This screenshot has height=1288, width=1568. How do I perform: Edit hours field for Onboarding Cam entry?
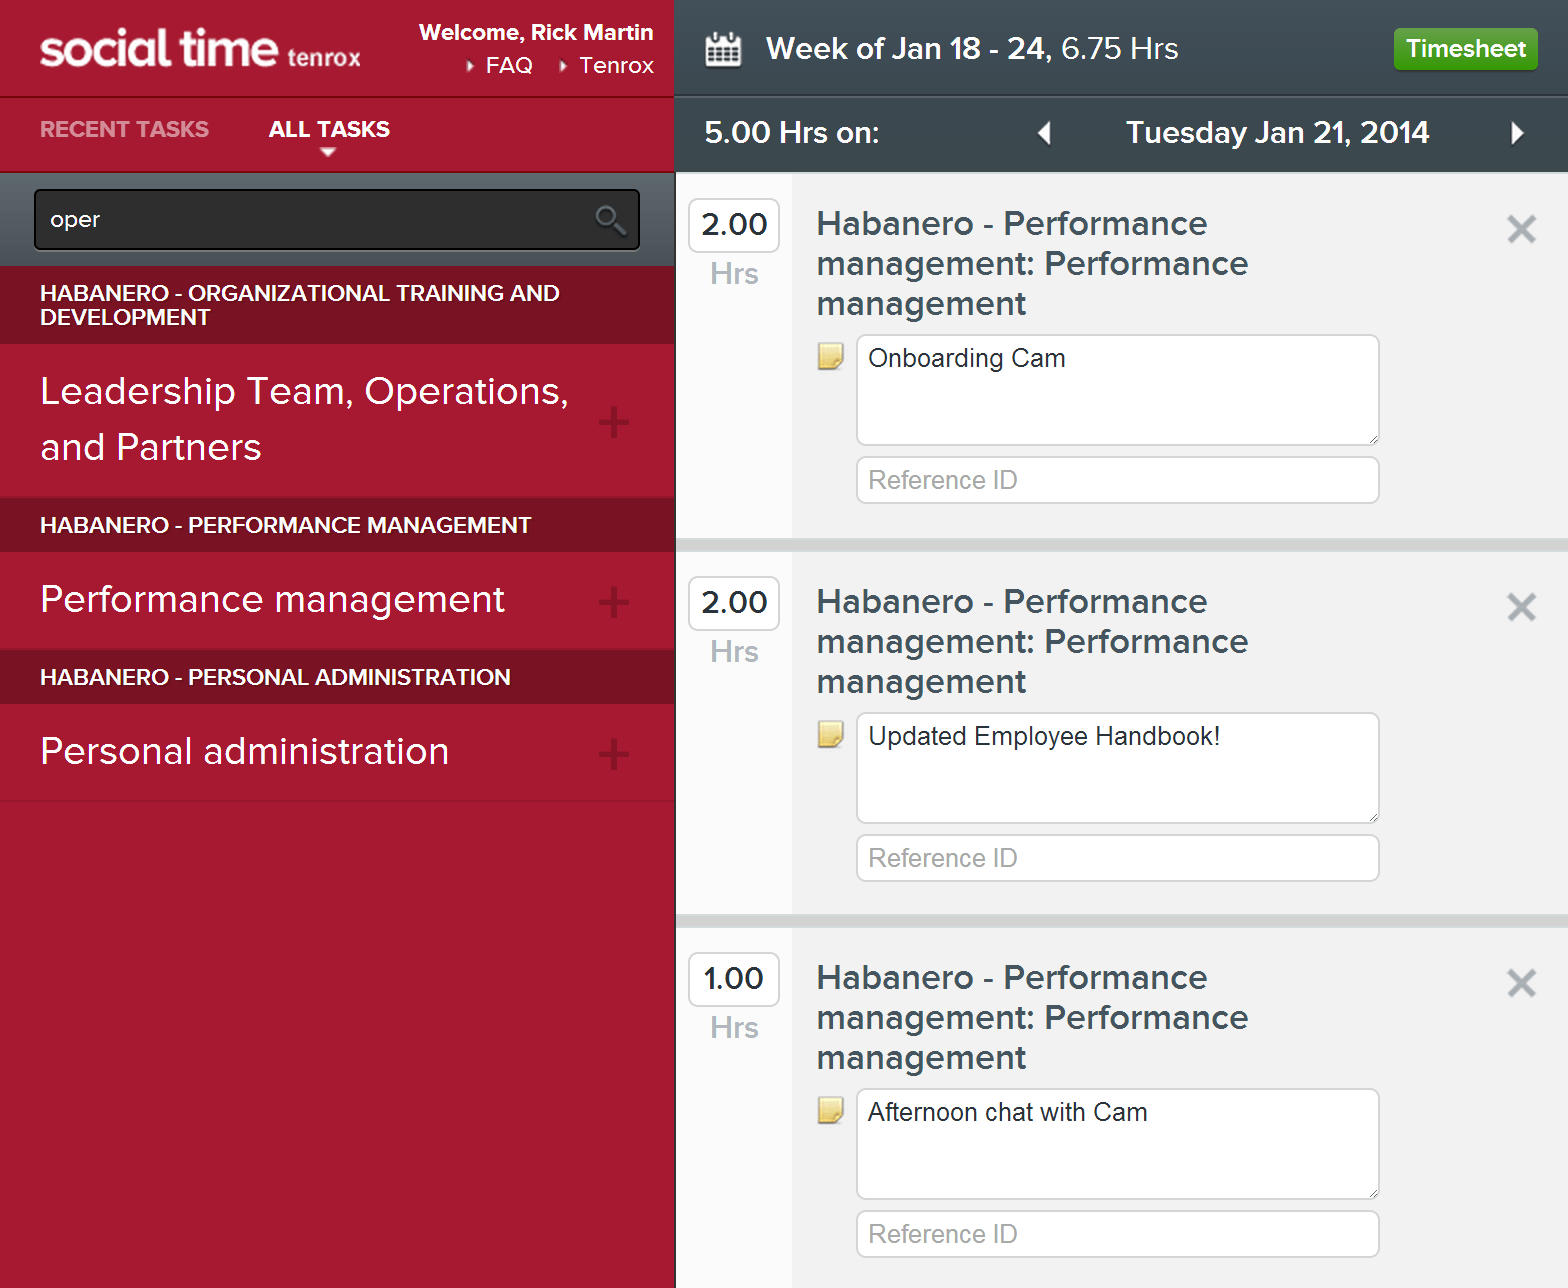tap(734, 225)
